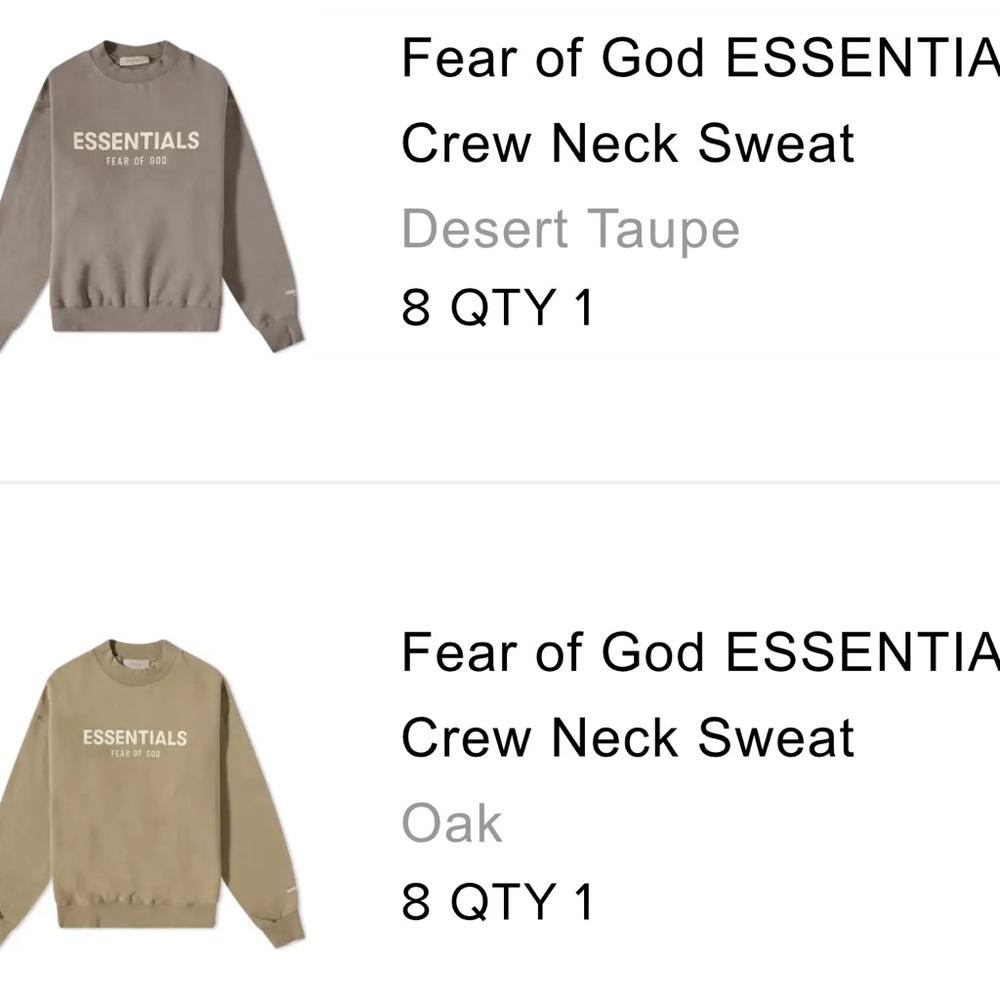Select the Oak color label
Viewport: 1000px width, 1000px height.
point(450,822)
